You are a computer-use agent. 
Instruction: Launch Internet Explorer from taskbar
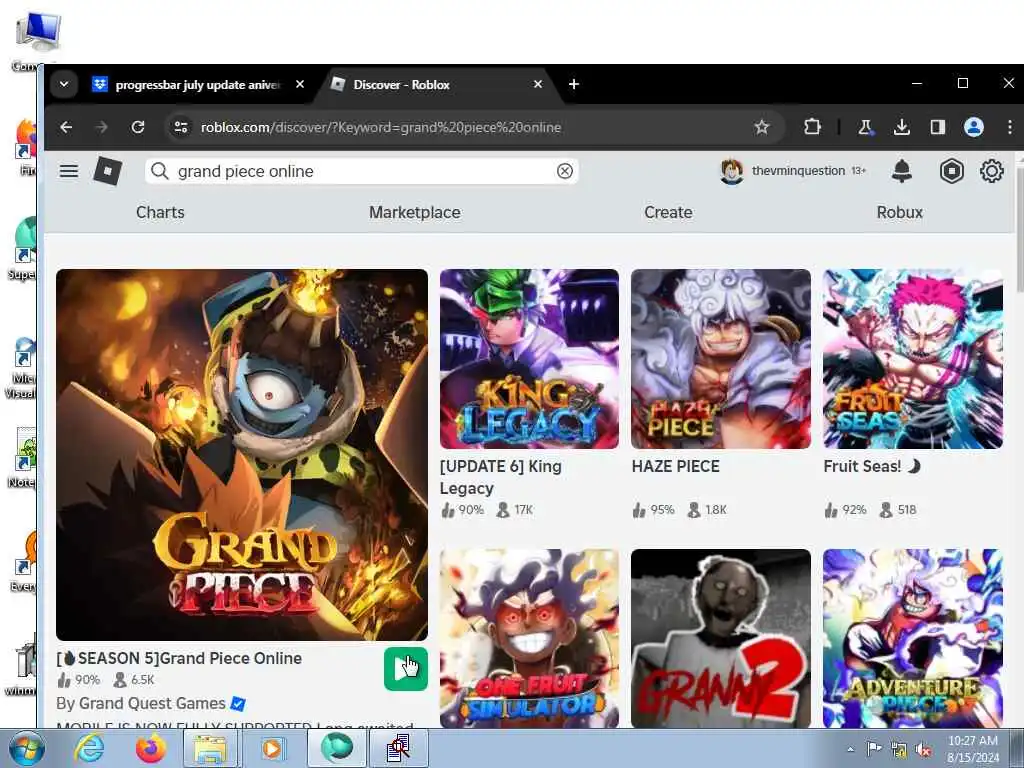89,749
